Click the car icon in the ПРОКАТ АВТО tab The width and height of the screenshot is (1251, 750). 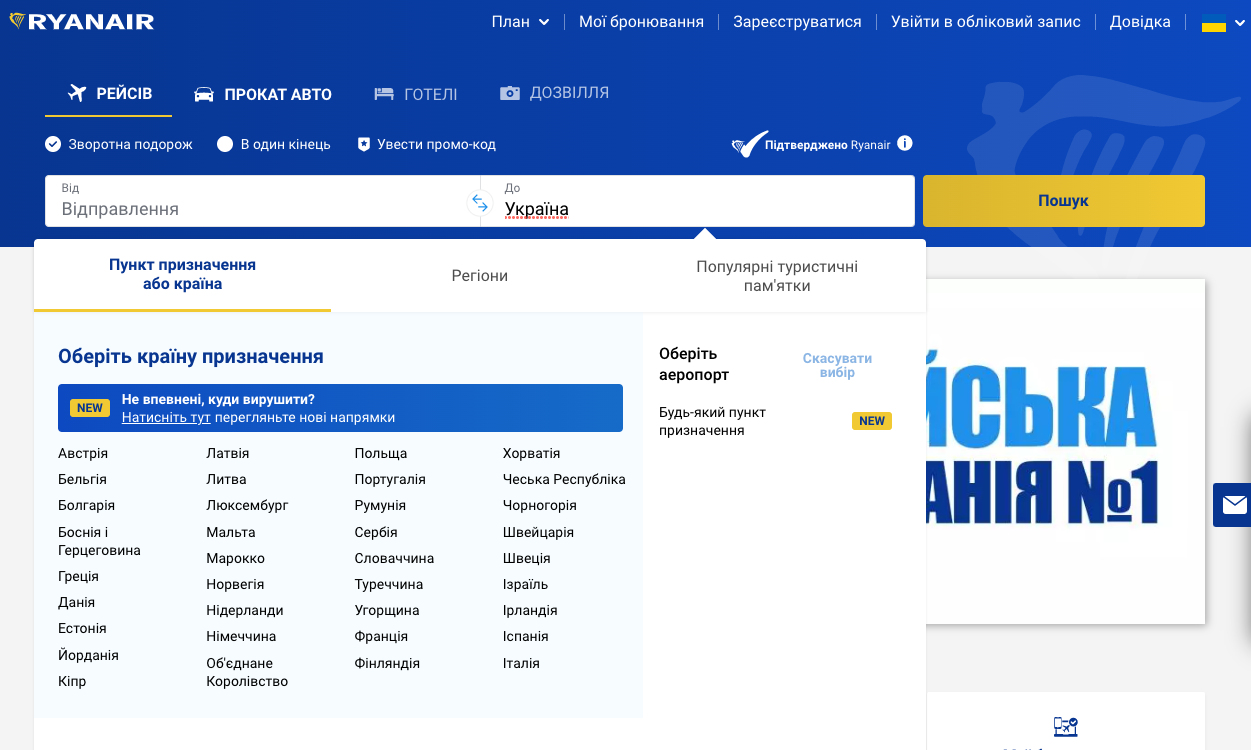pyautogui.click(x=204, y=94)
